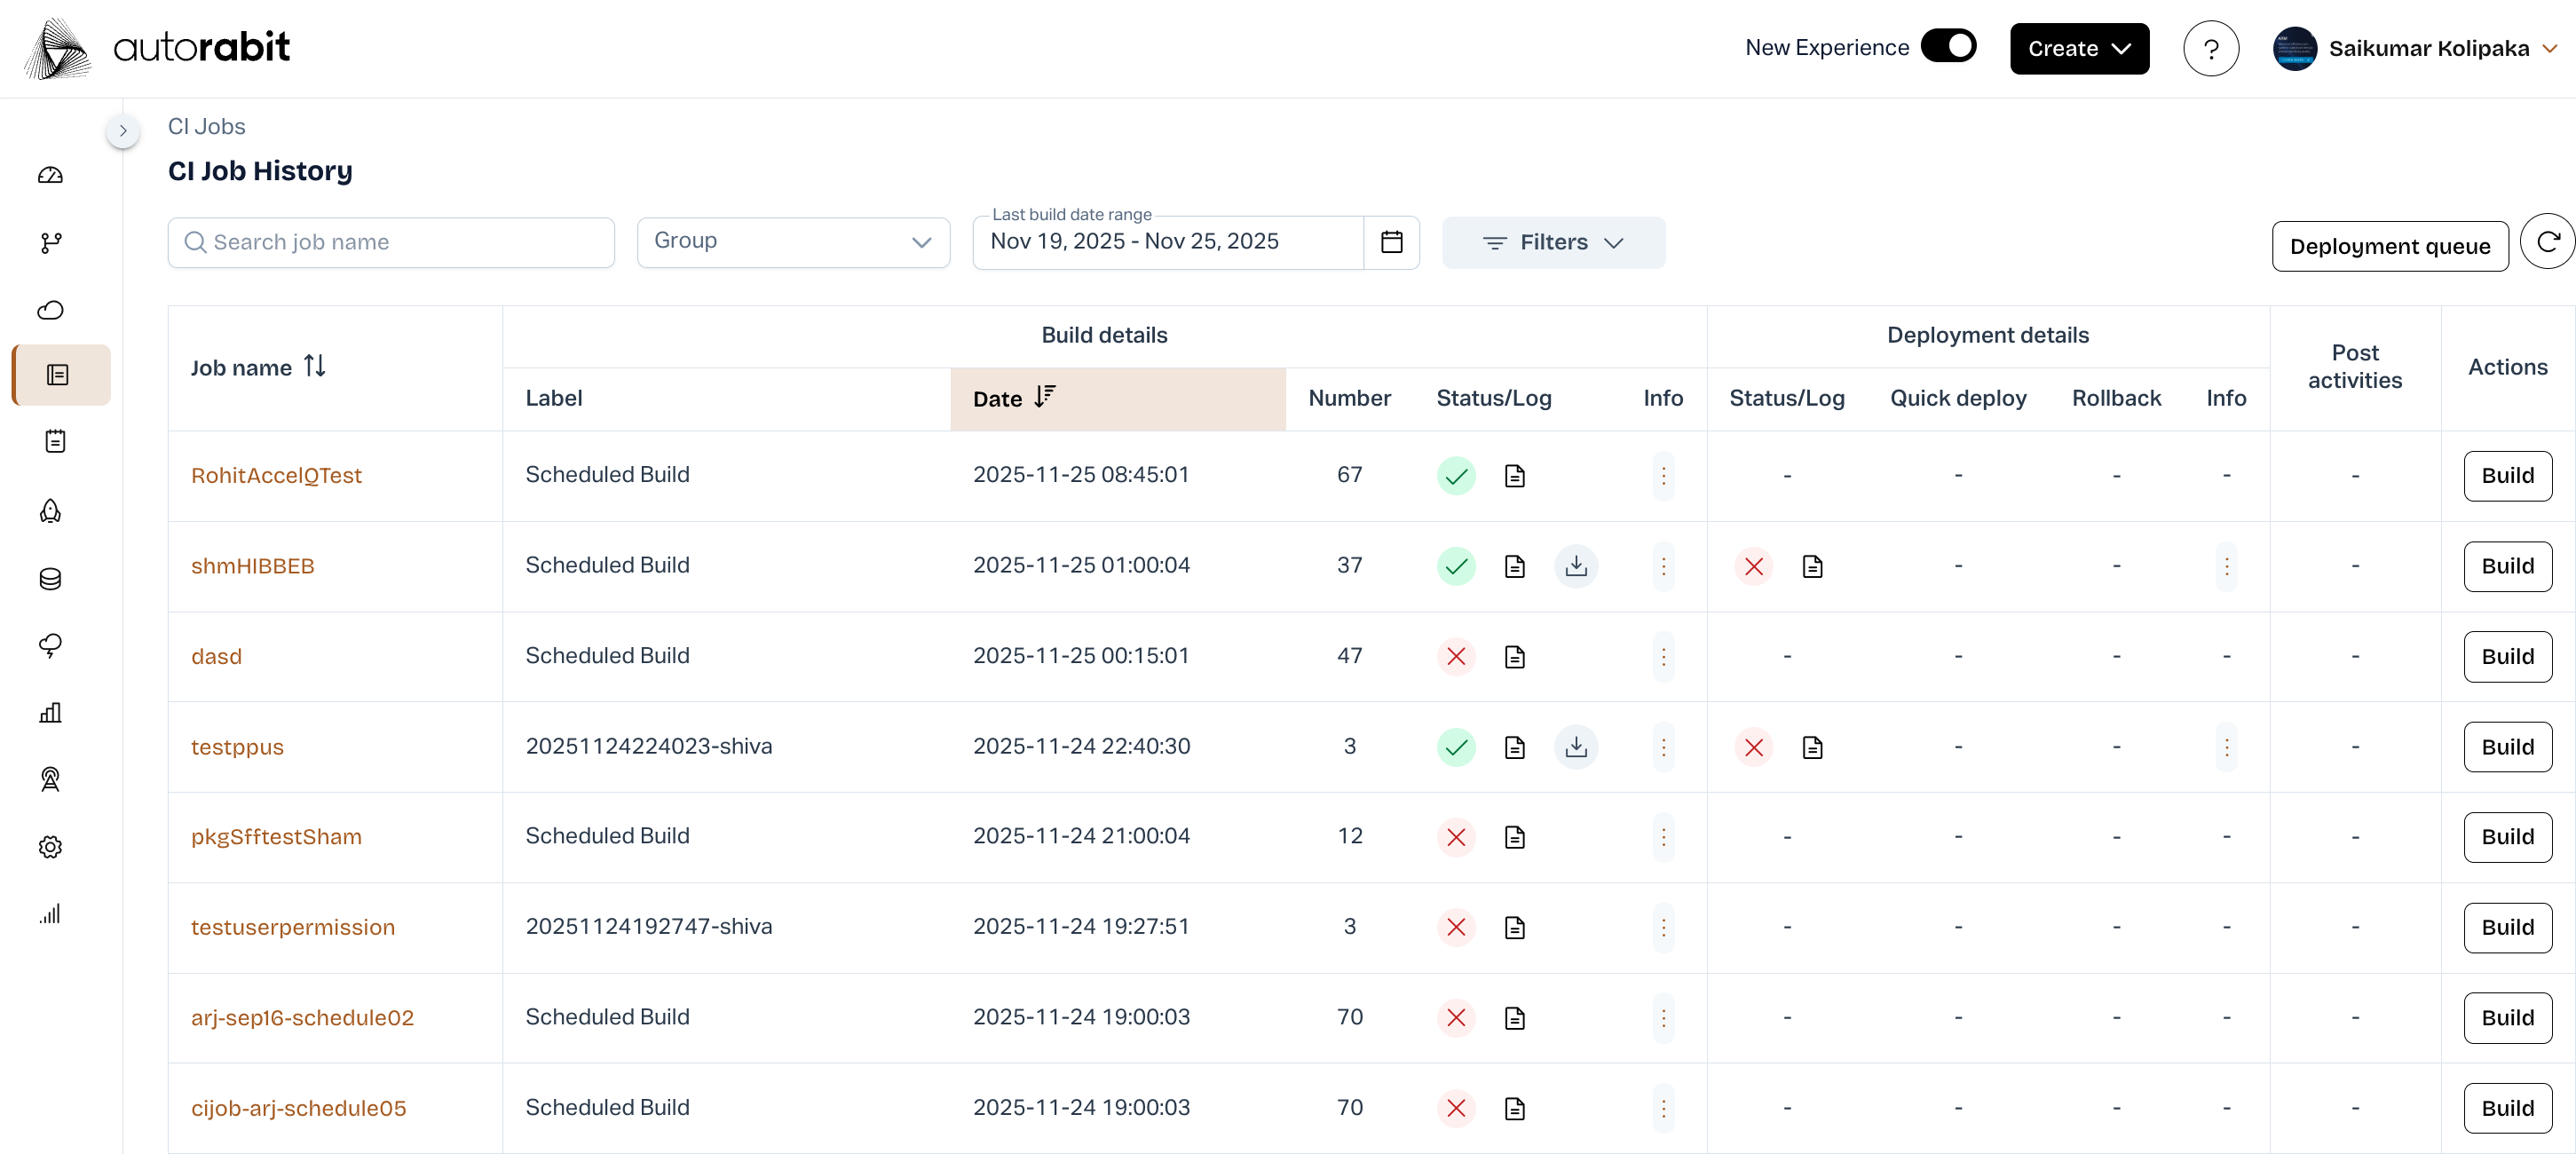
Task: Click refresh icon next to Deployment queue
Action: pyautogui.click(x=2547, y=242)
